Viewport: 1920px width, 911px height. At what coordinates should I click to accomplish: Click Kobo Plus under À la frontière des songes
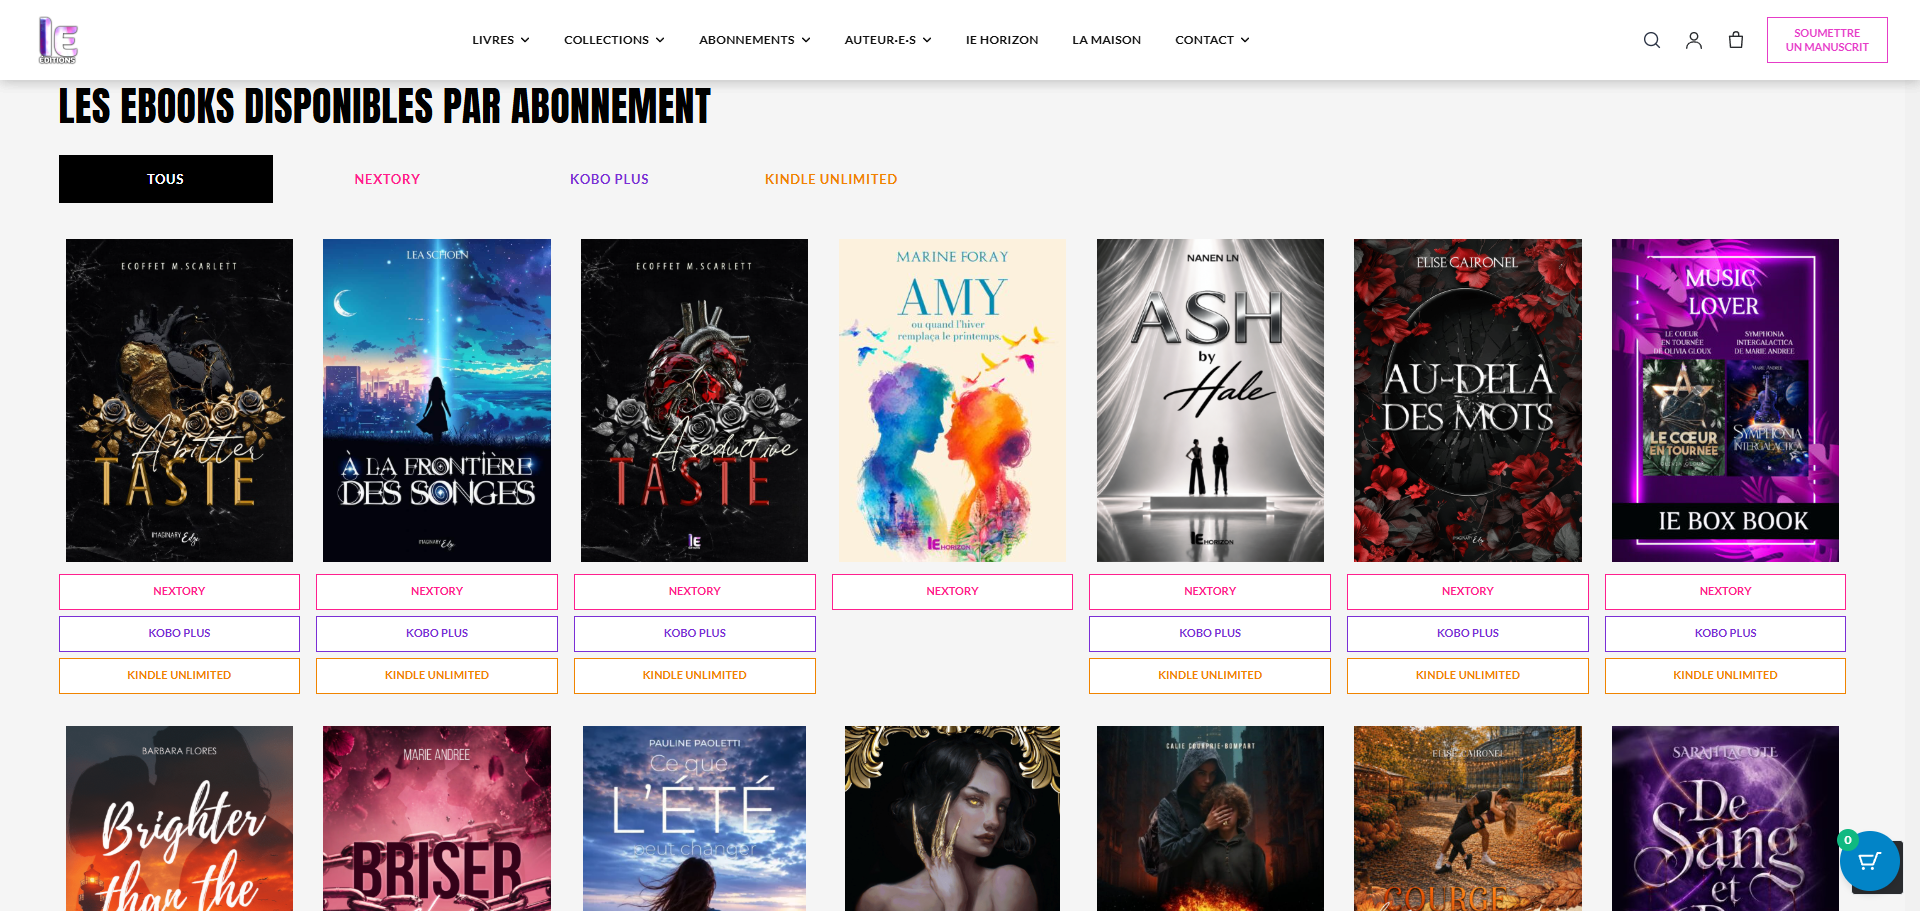pyautogui.click(x=437, y=634)
